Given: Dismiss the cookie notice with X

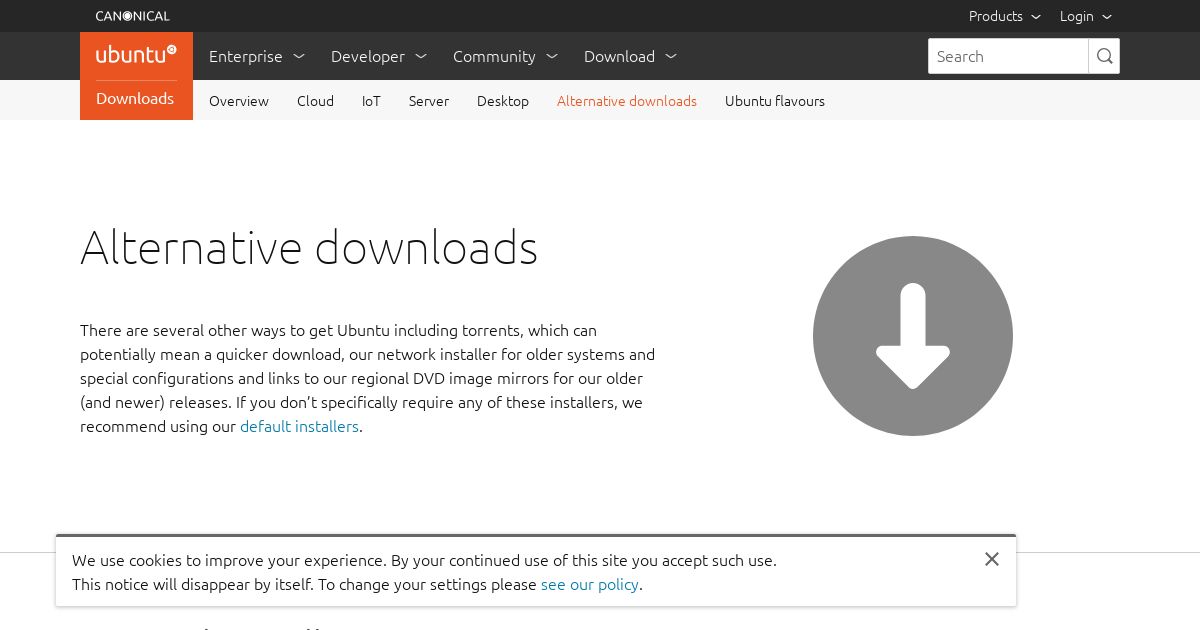Looking at the screenshot, I should coord(992,559).
